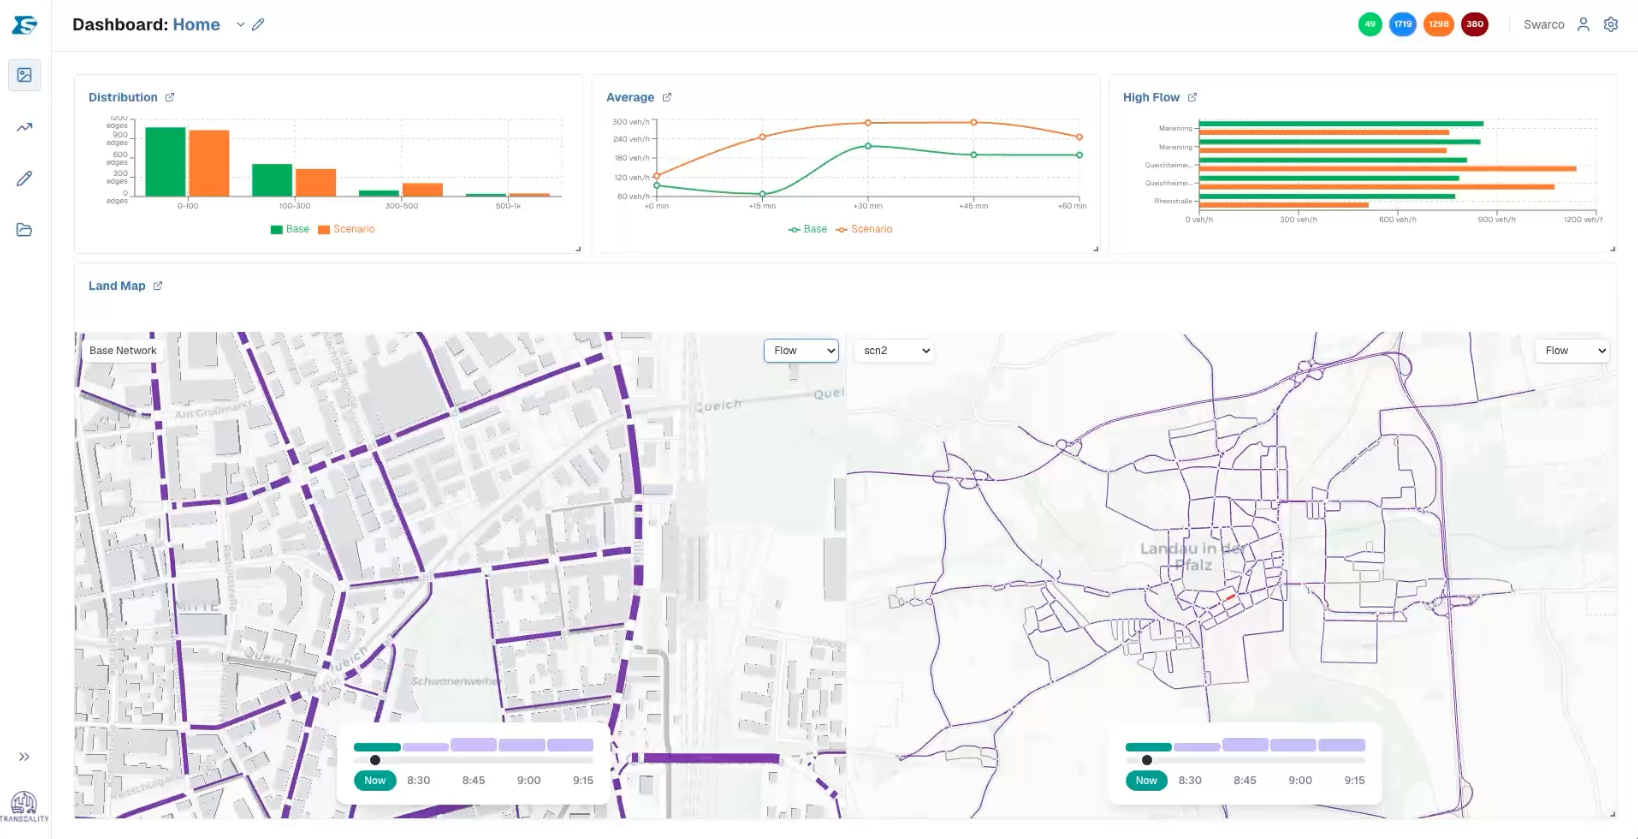
Task: Open the Flow dropdown on the right map
Action: click(1572, 351)
